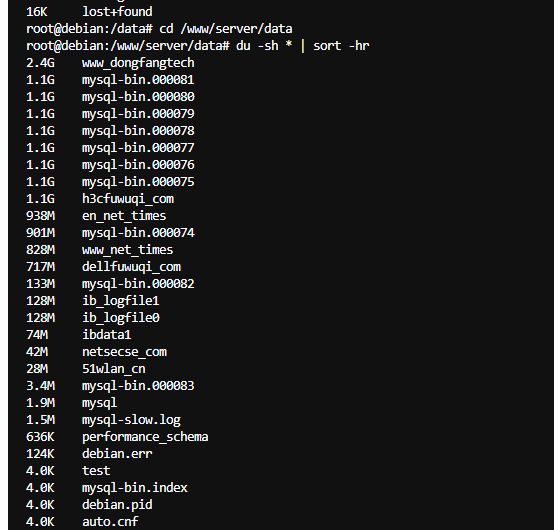Click the debian.err file name

[x=117, y=454]
